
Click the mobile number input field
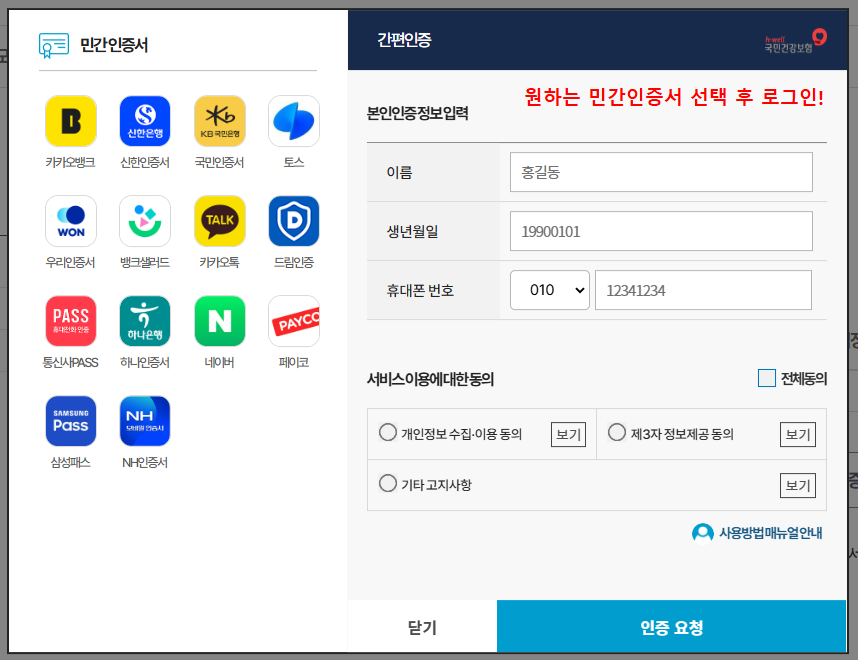[x=703, y=290]
